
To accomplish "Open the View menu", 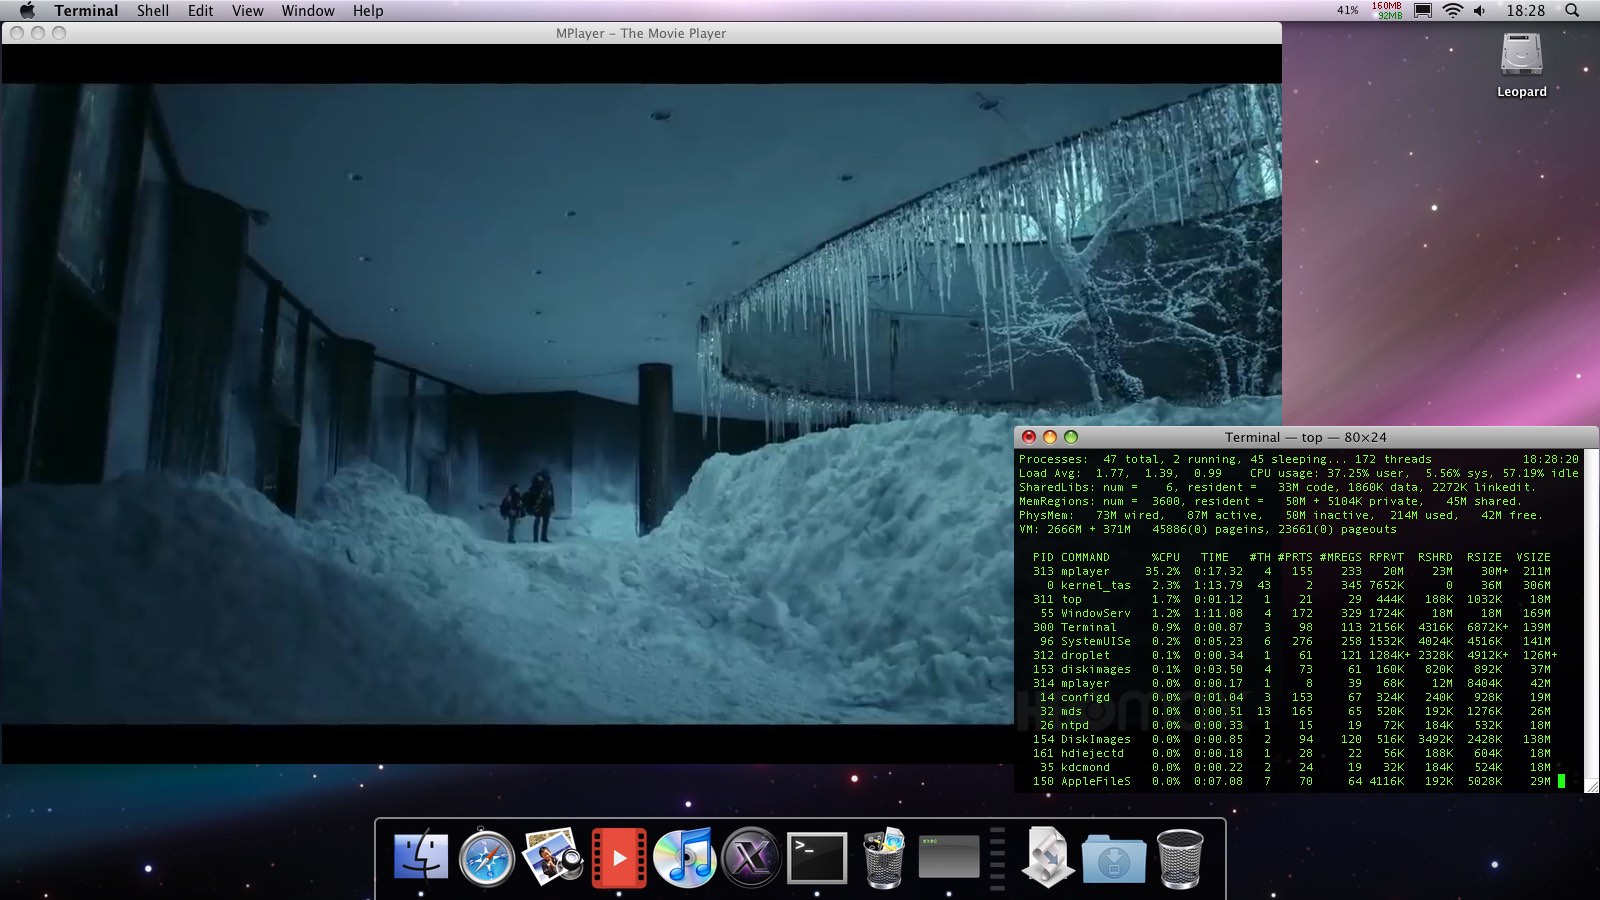I will 247,10.
